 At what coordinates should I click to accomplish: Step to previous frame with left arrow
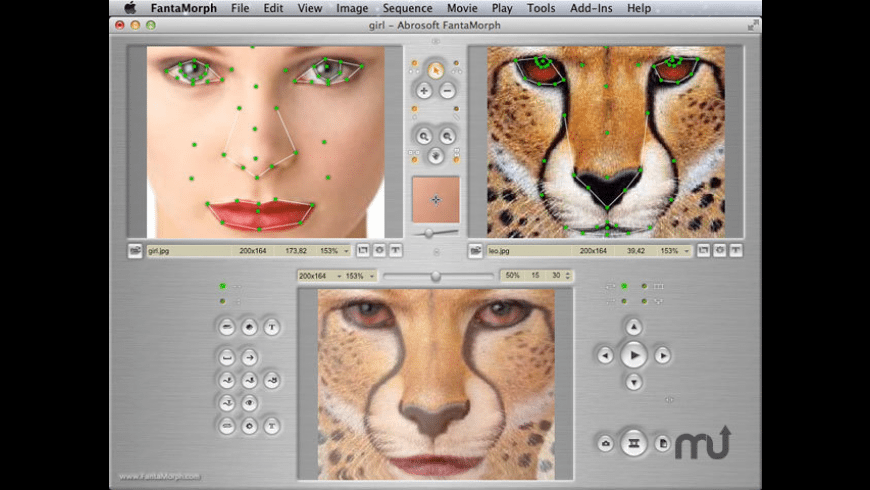(605, 355)
